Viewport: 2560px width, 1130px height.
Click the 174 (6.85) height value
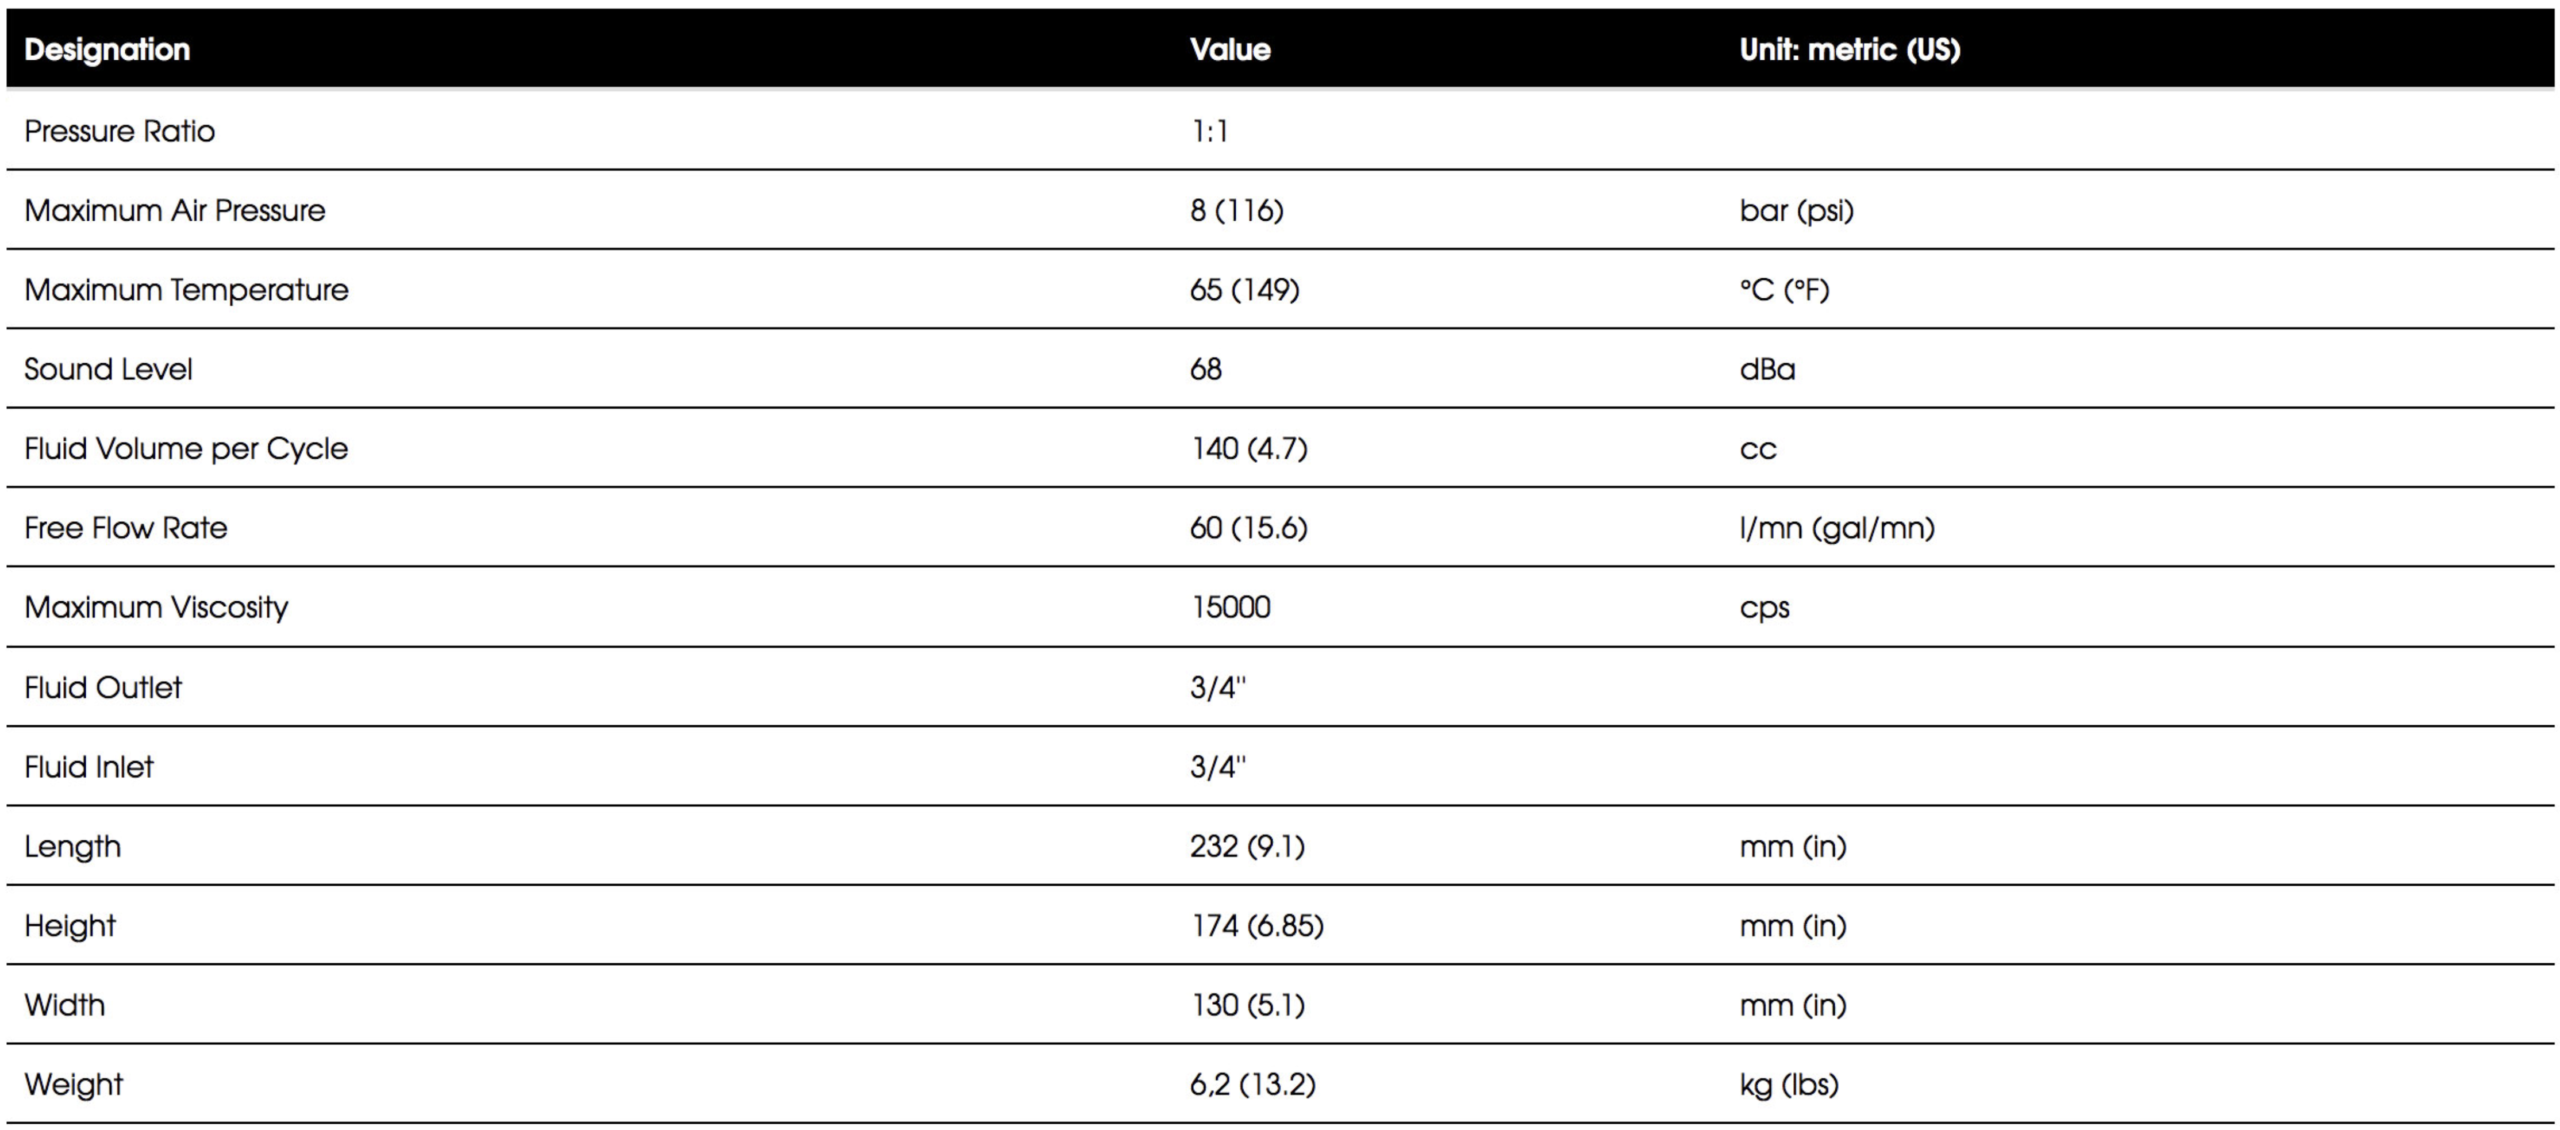point(1257,925)
